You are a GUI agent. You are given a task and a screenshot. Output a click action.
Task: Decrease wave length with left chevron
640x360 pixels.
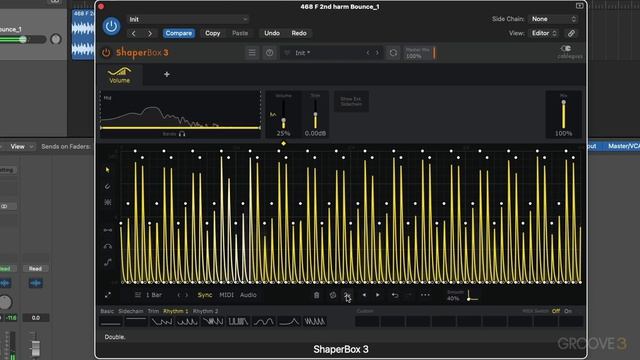(x=178, y=295)
